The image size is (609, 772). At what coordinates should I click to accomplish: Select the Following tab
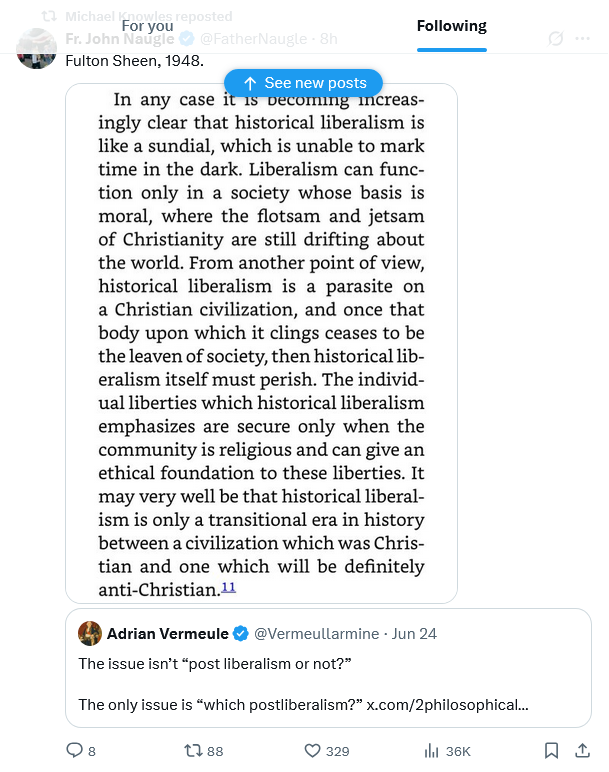pyautogui.click(x=451, y=26)
